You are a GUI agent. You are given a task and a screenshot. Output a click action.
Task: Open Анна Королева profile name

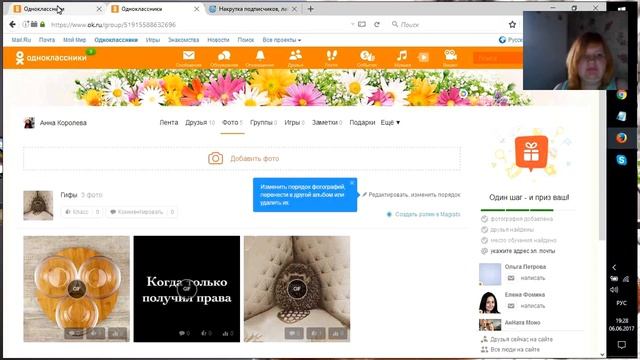(x=63, y=123)
